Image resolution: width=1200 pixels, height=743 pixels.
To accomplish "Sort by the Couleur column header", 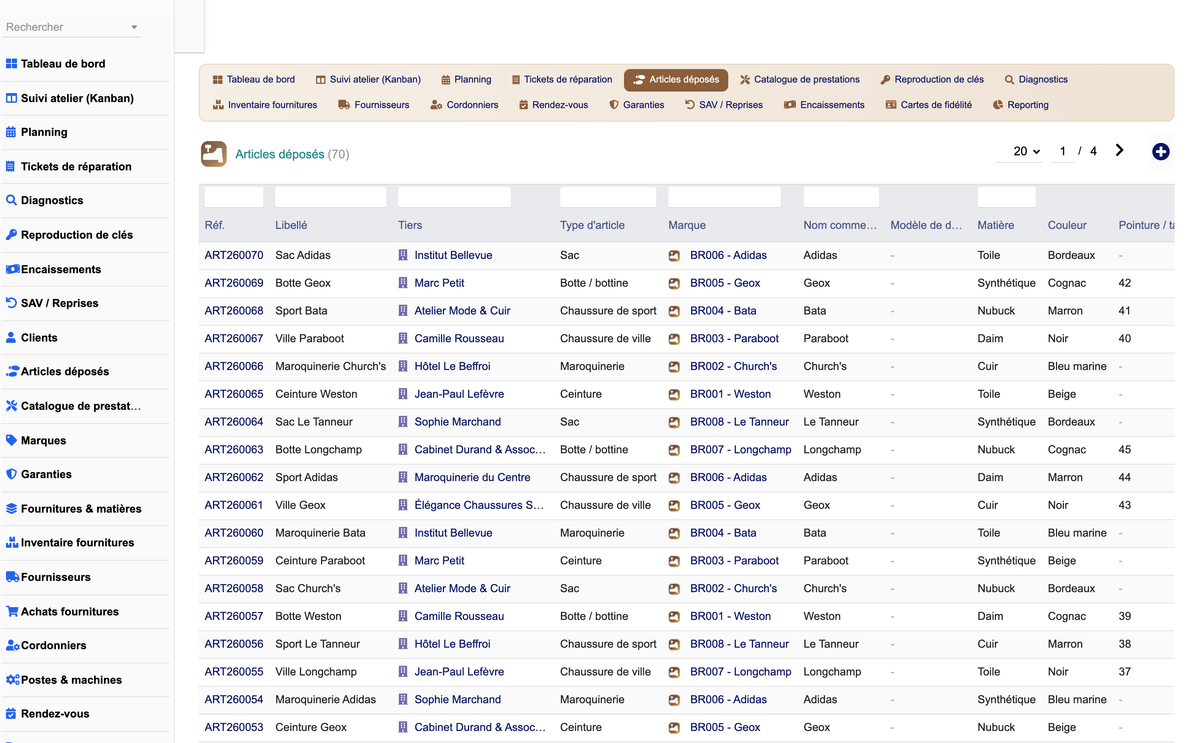I will (x=1067, y=225).
